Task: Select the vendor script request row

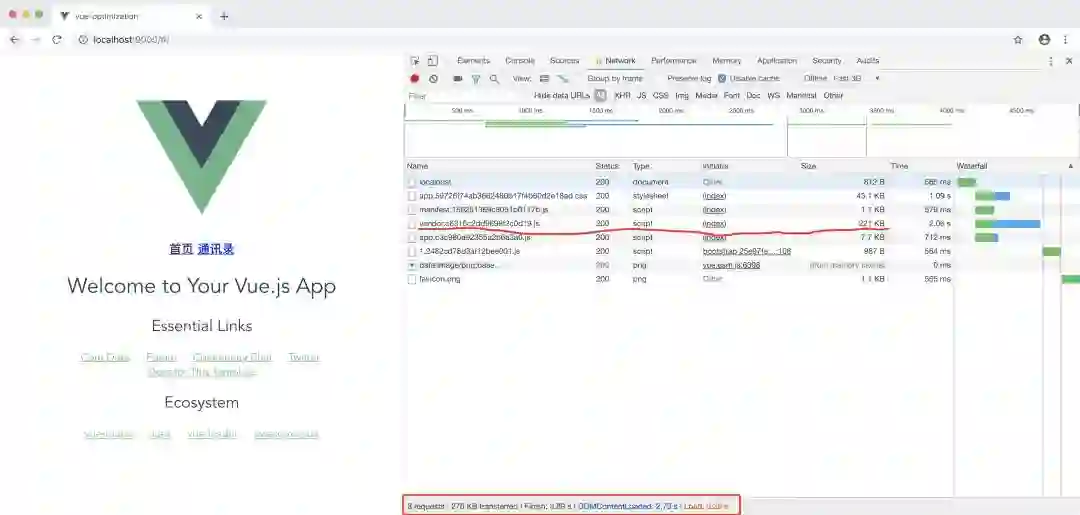Action: pos(678,224)
